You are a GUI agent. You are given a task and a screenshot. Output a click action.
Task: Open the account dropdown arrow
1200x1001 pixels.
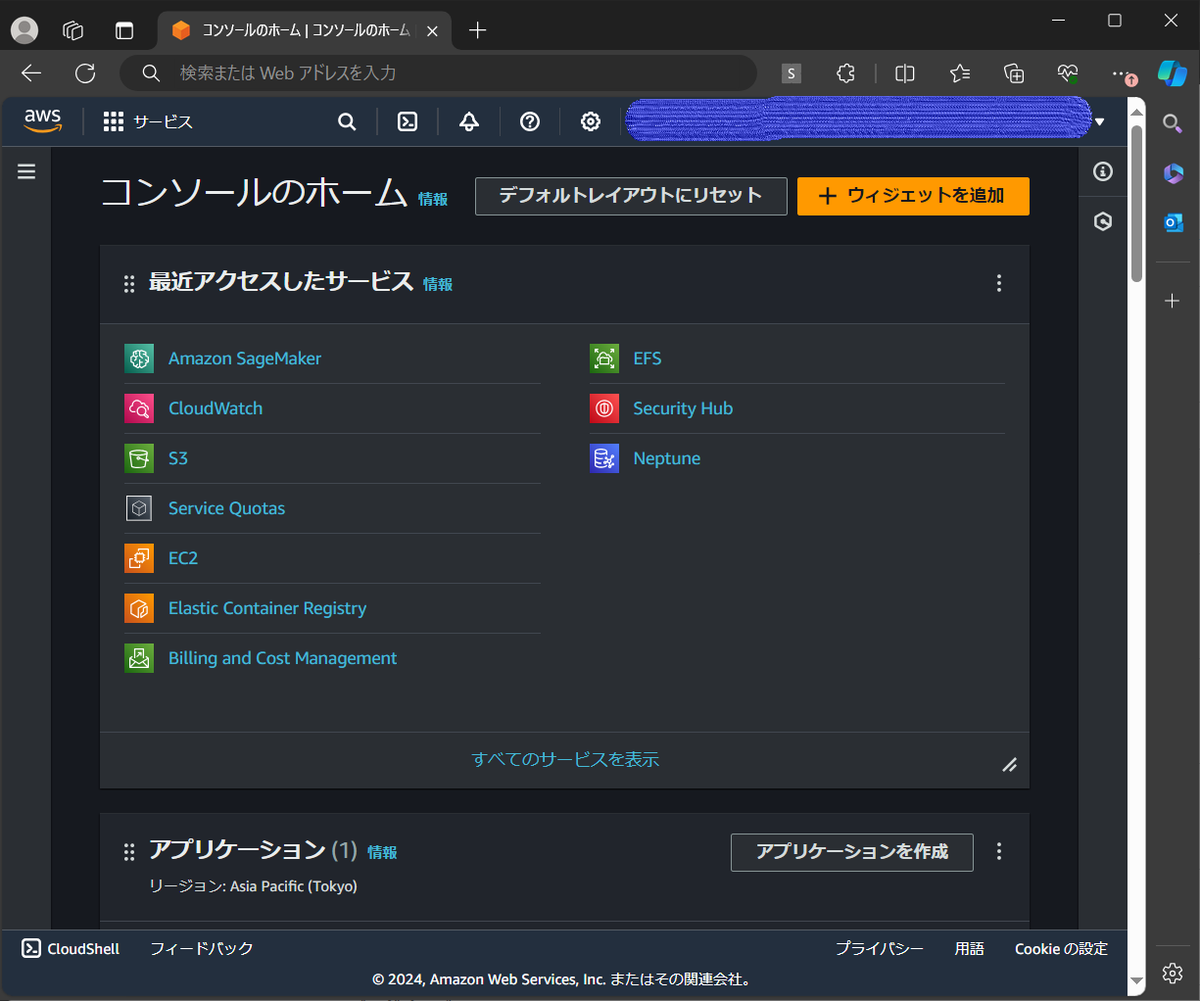[1100, 122]
